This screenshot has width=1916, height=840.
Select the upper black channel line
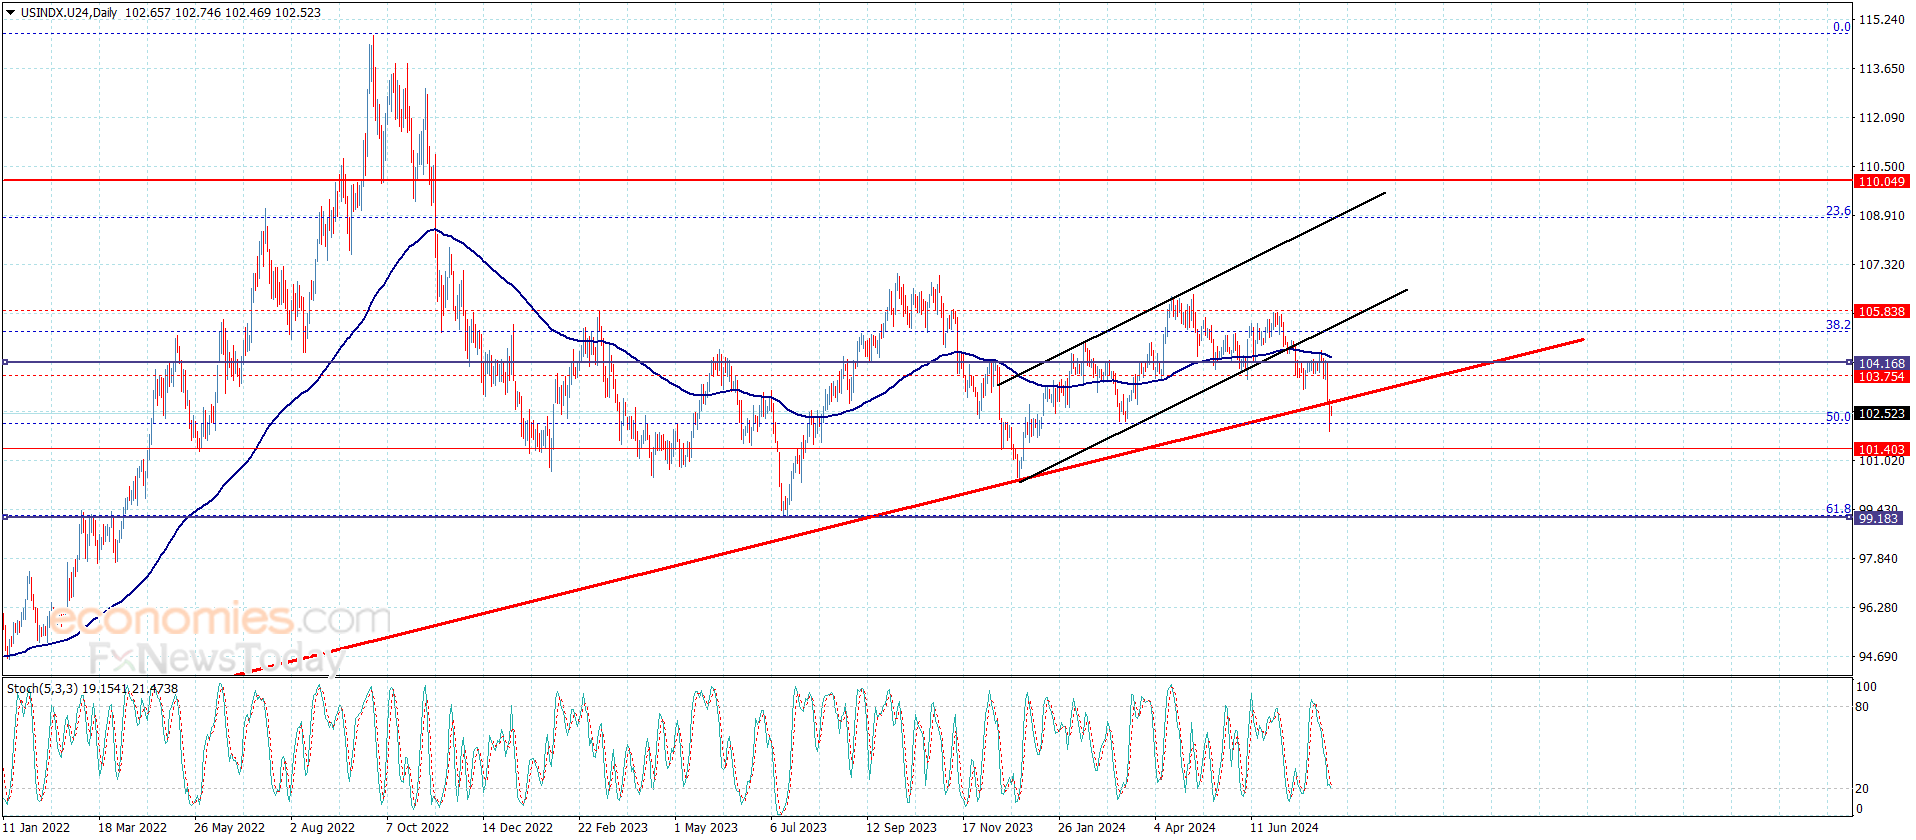[1192, 288]
